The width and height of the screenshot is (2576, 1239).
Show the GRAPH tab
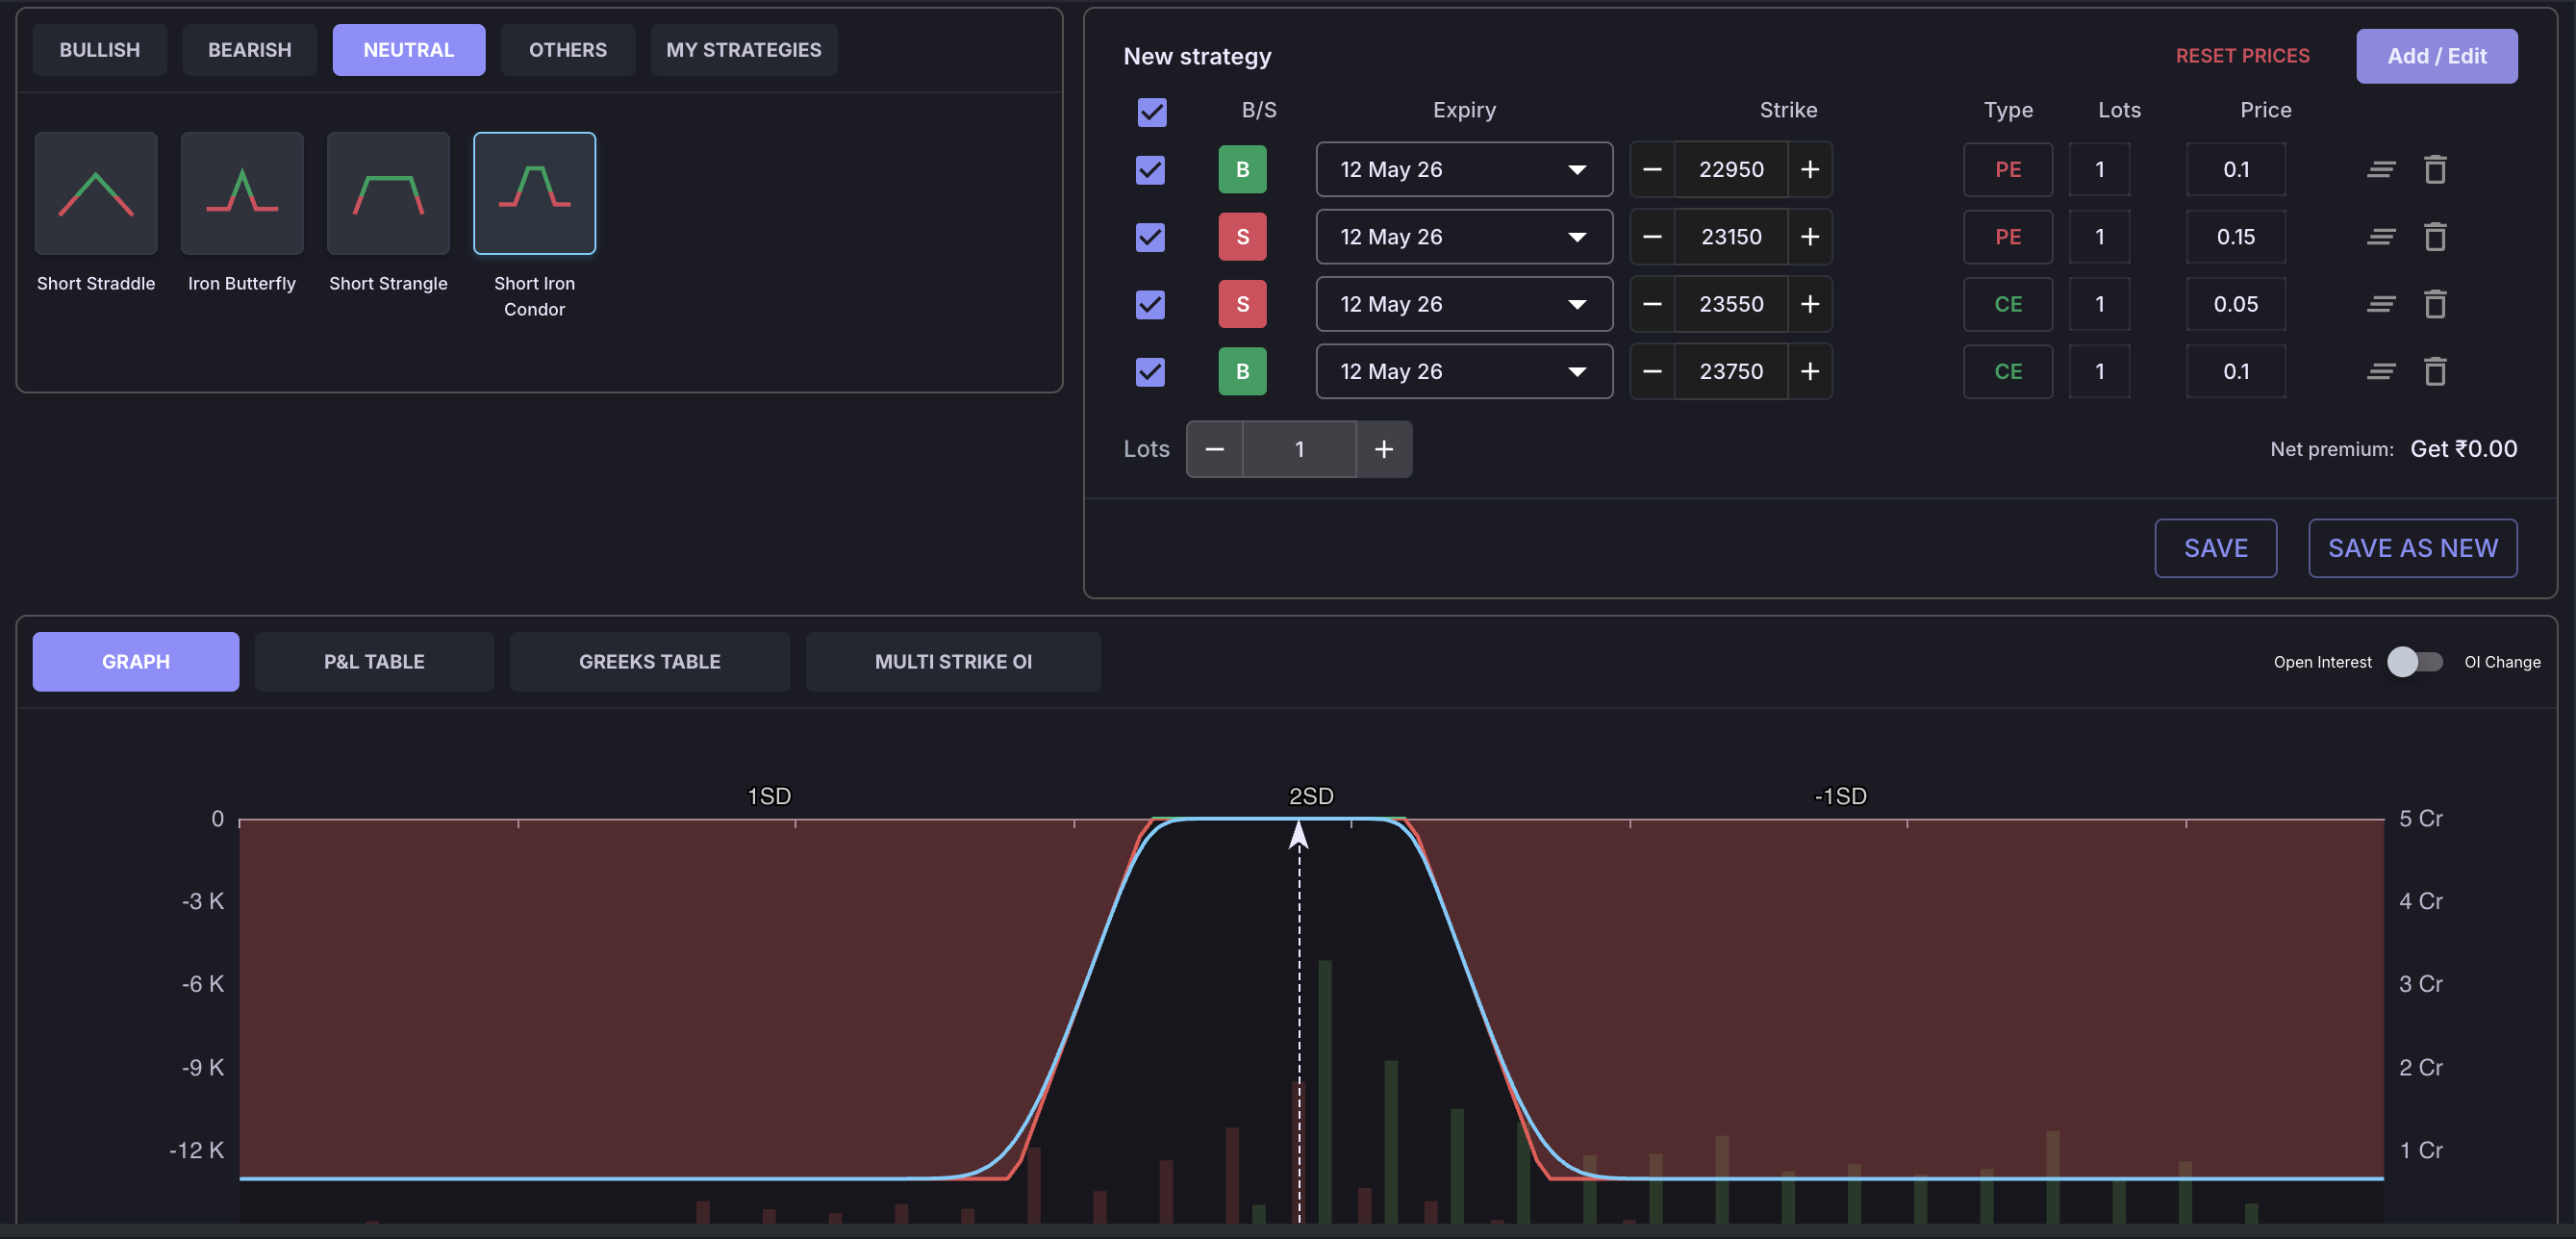tap(136, 662)
